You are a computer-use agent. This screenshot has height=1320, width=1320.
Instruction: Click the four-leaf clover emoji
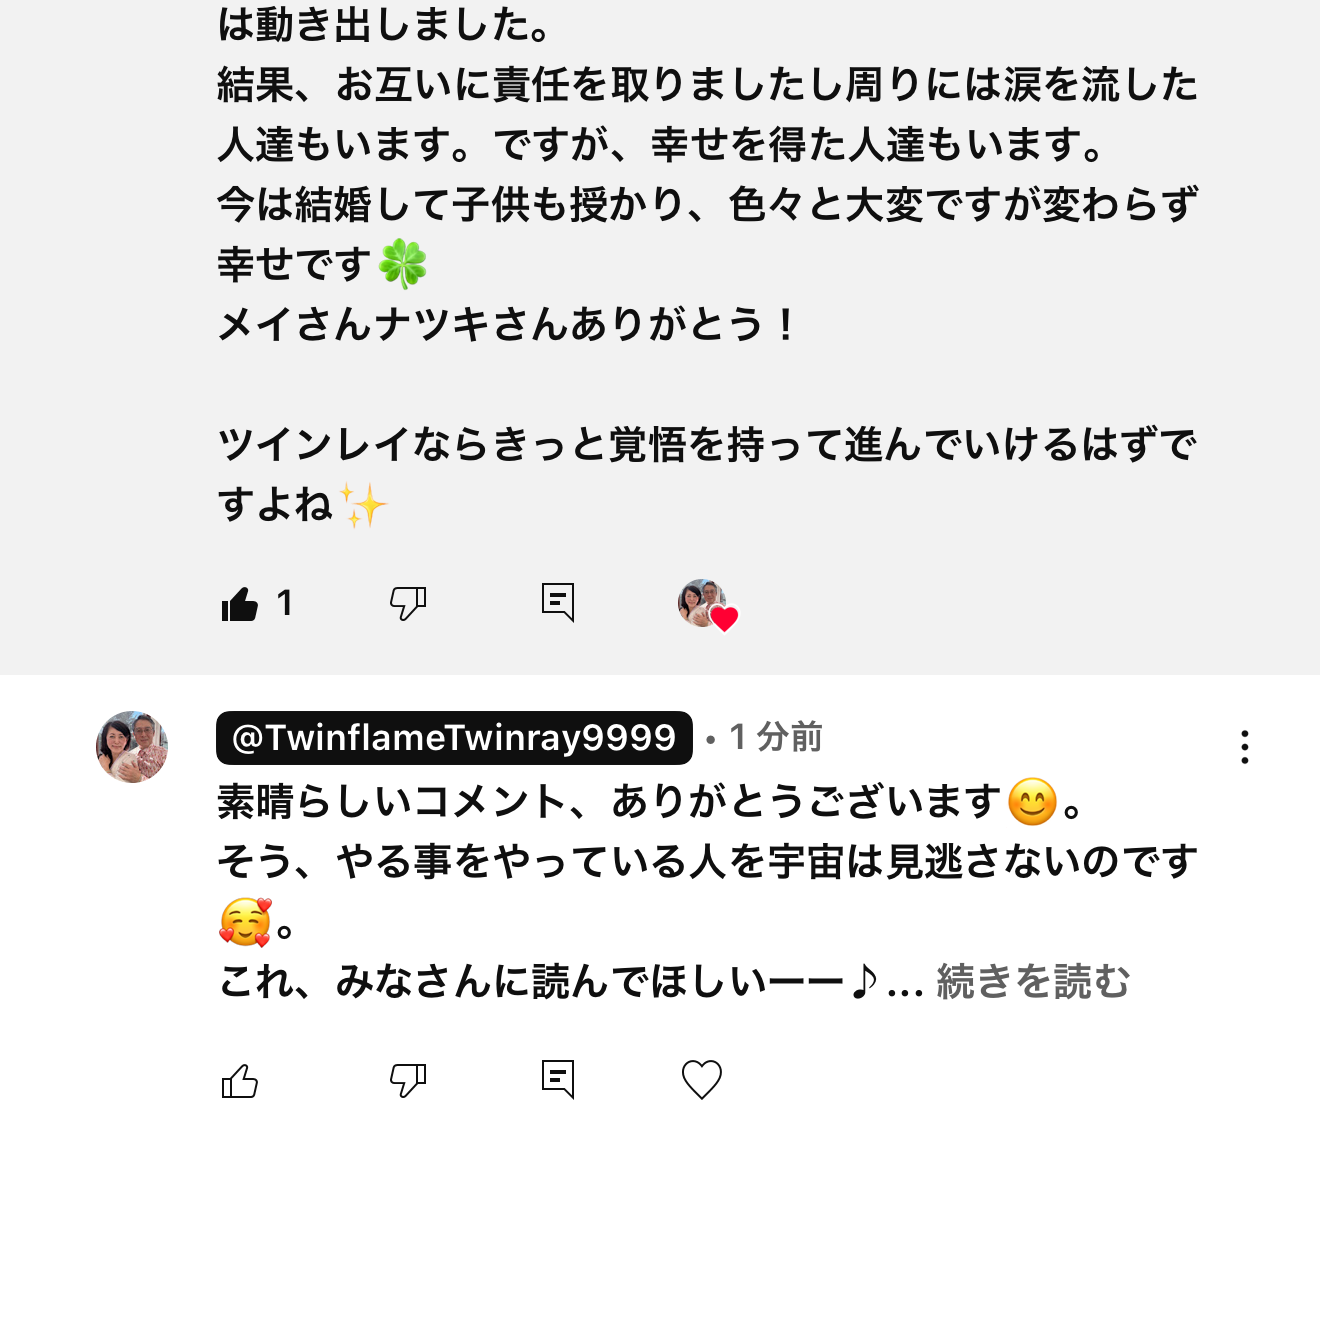pyautogui.click(x=403, y=265)
